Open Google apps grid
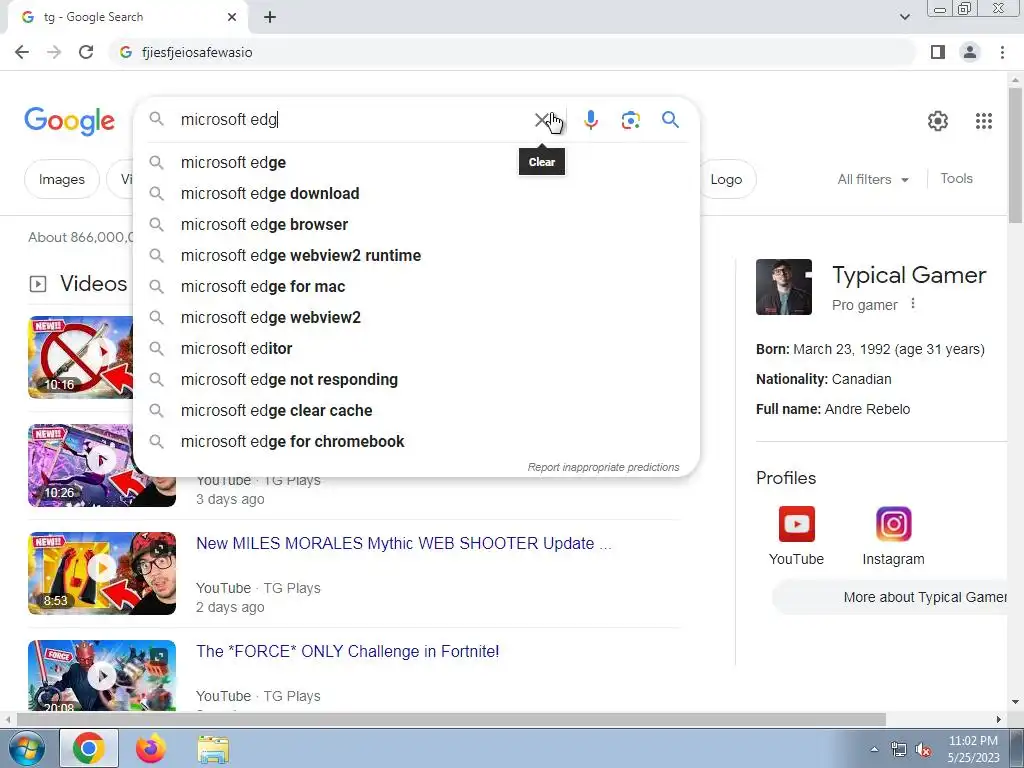 point(984,121)
